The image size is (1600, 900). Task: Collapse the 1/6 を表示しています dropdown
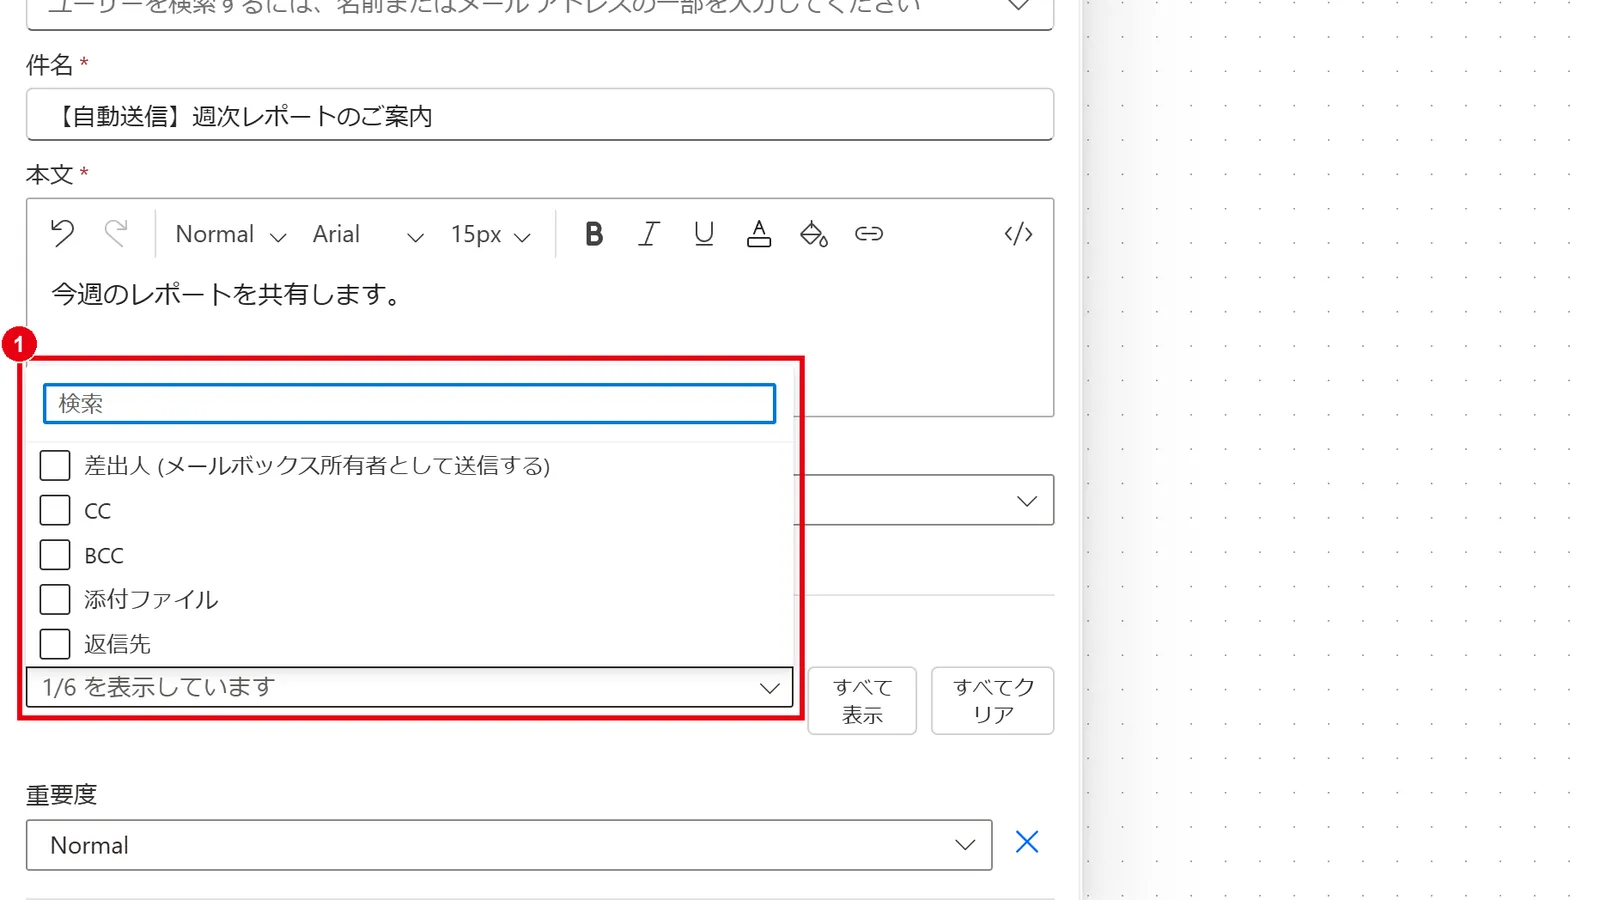409,688
